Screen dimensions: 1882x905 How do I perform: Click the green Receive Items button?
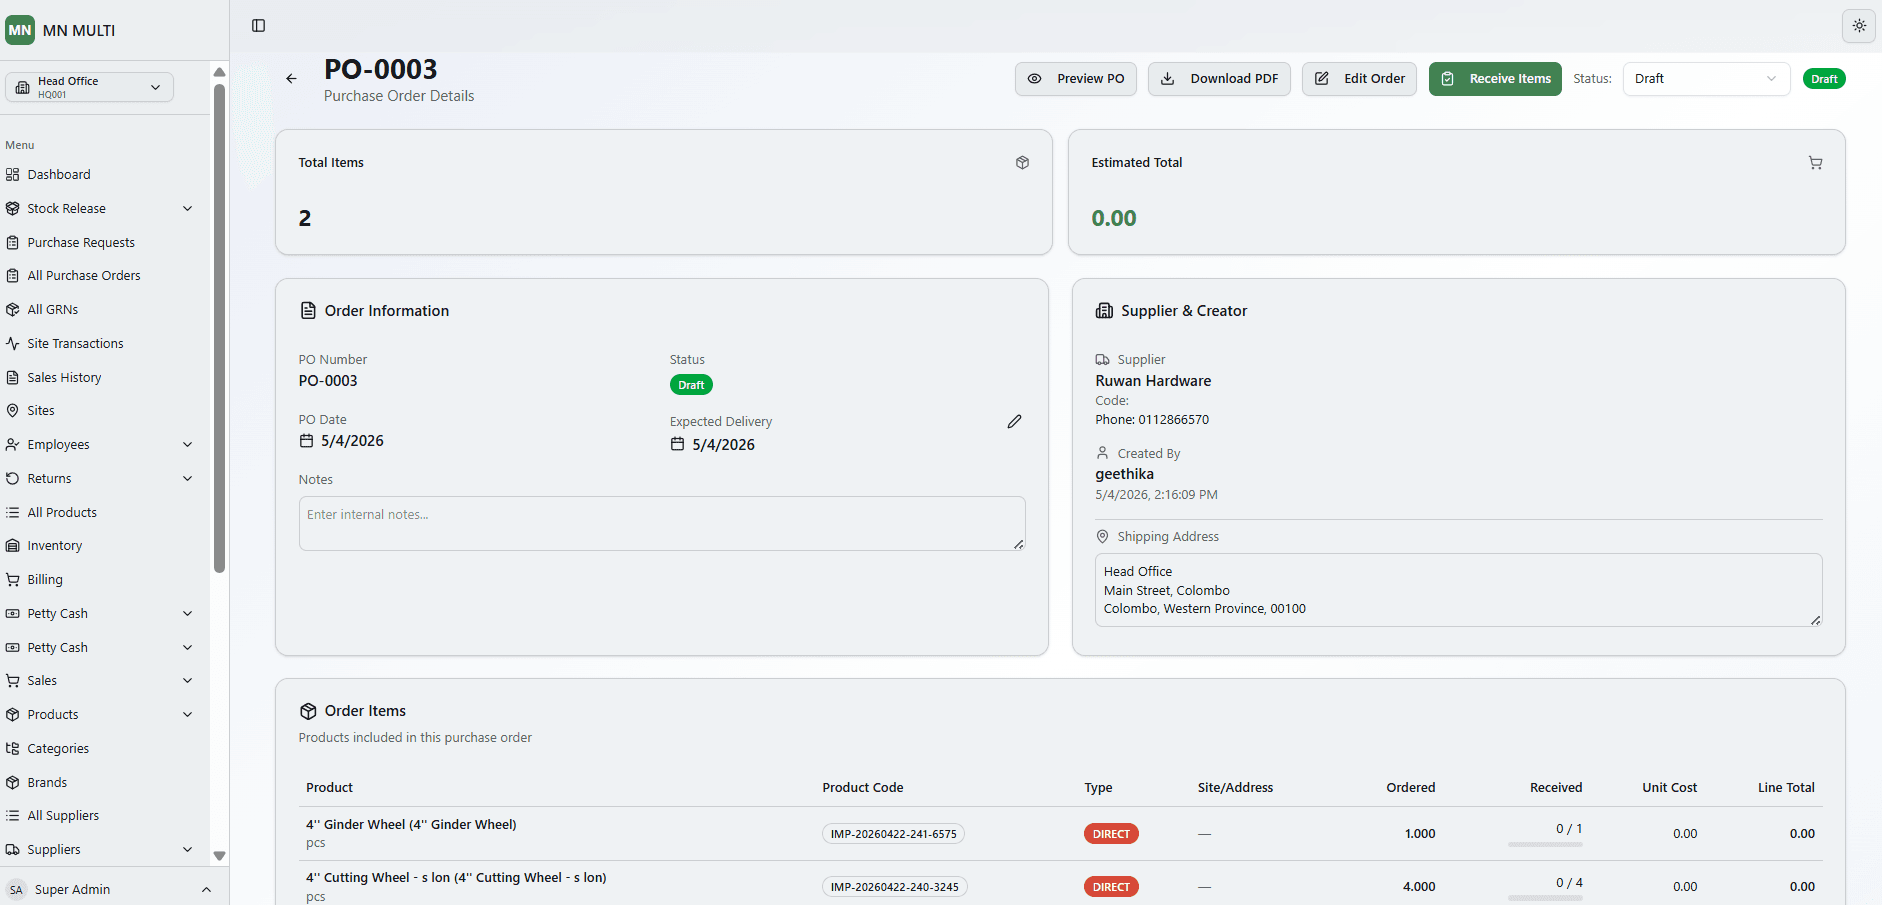click(1495, 79)
